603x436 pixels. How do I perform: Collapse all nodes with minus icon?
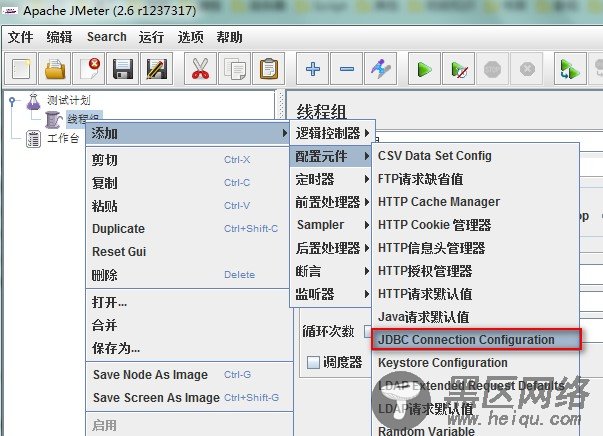pos(346,69)
